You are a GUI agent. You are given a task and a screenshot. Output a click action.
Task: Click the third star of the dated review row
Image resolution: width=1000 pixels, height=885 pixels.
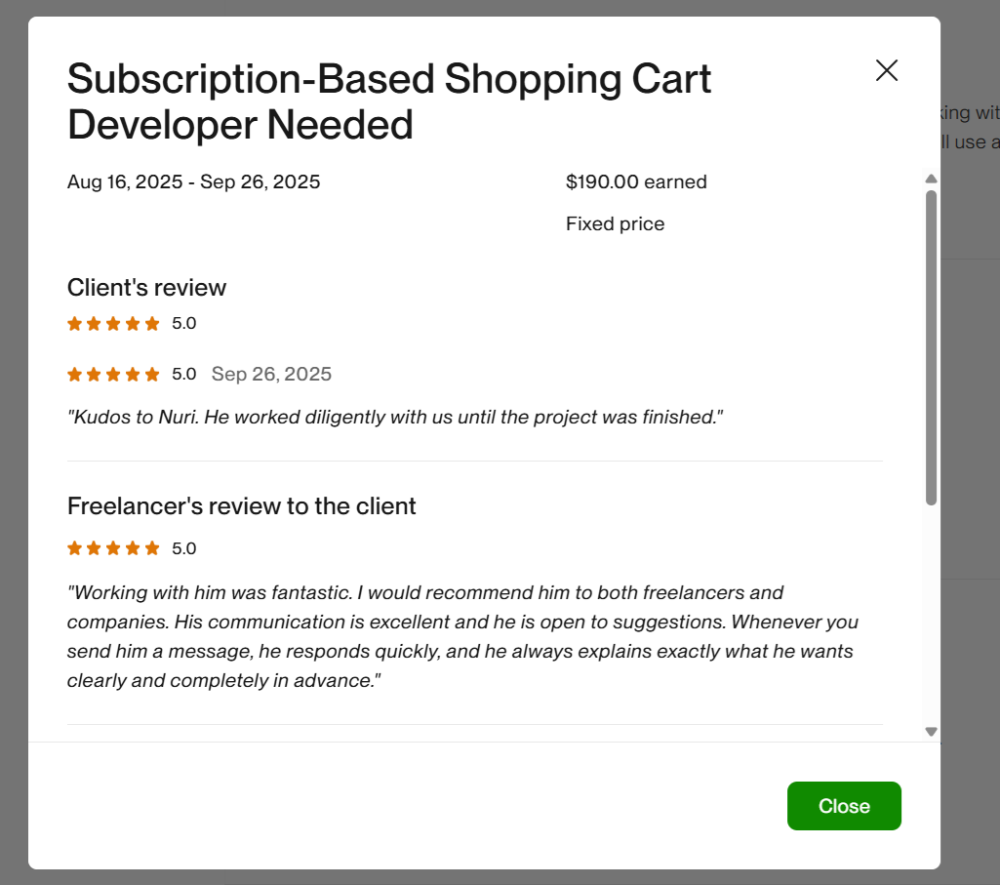113,373
